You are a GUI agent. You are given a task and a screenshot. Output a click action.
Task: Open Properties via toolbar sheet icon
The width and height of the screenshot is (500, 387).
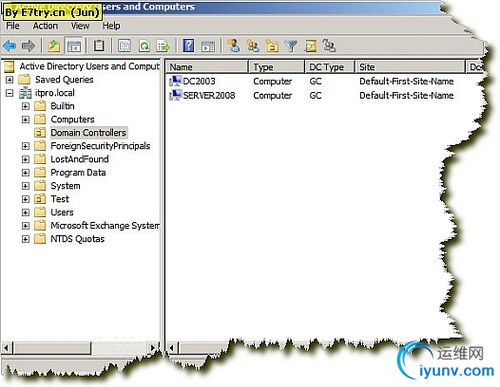tap(124, 46)
